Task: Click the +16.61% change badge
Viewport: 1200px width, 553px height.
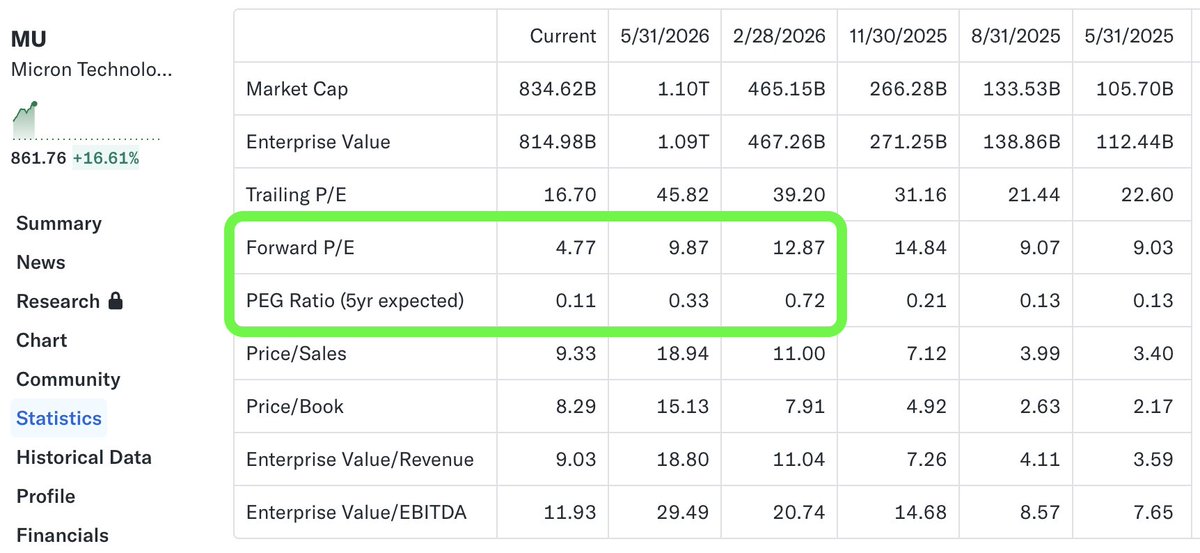Action: (x=106, y=158)
